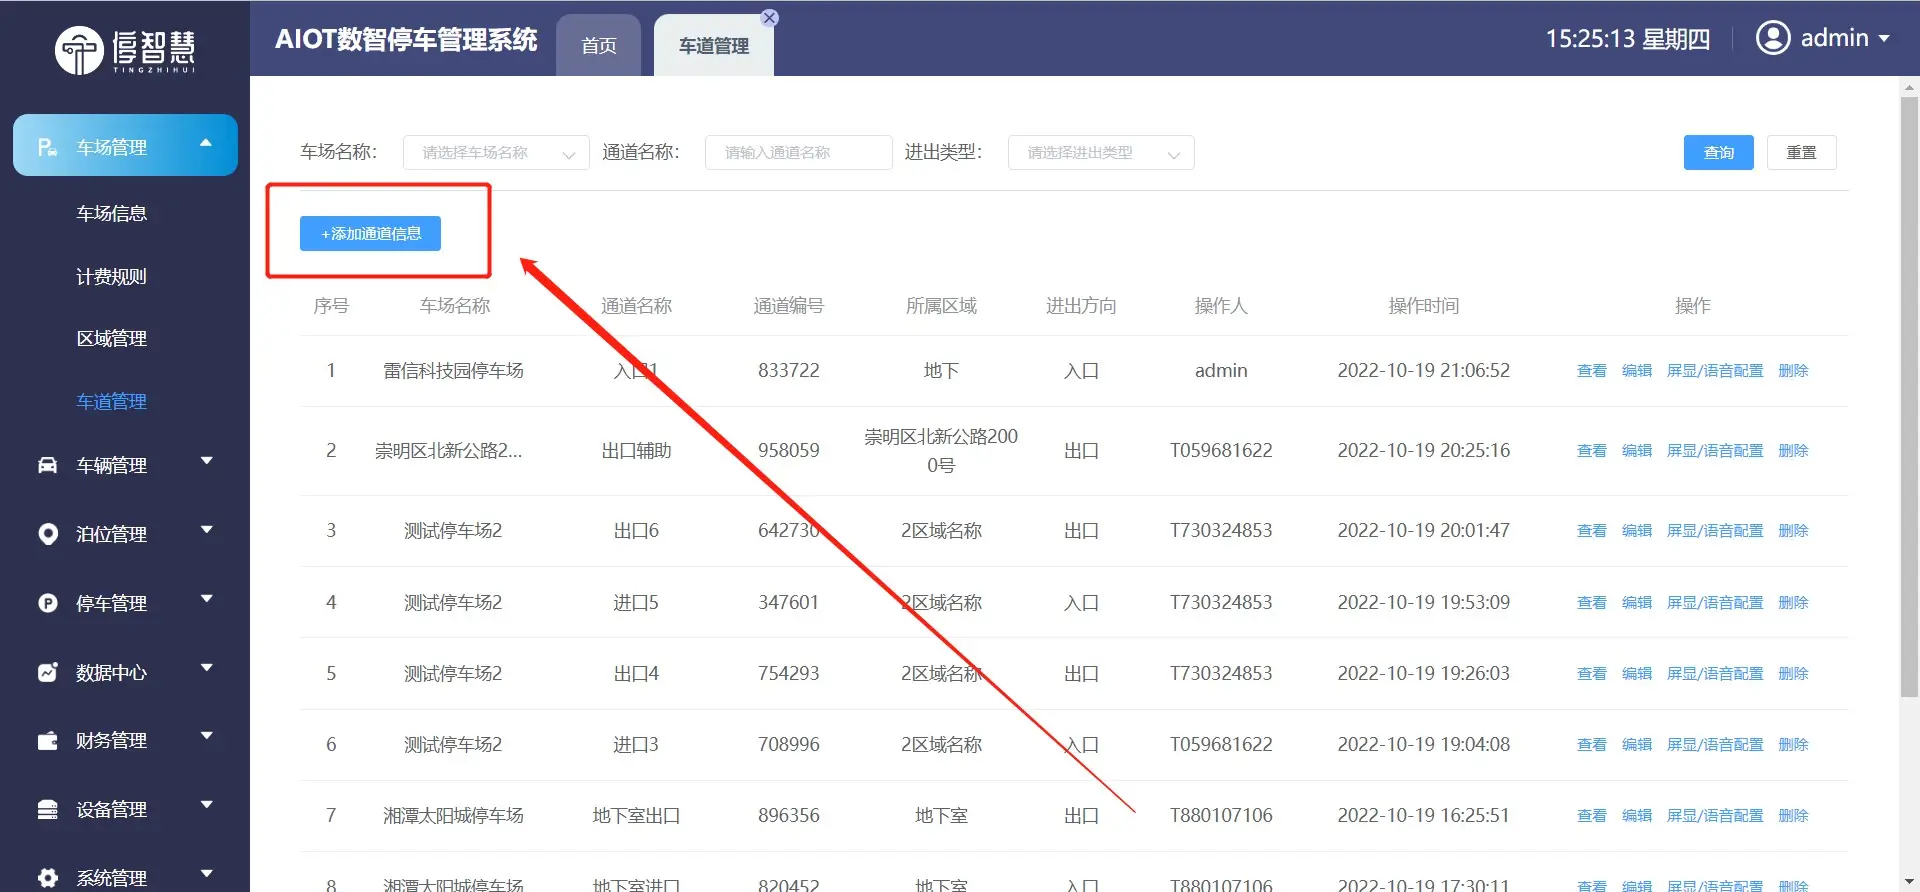1920x892 pixels.
Task: Click 屏显/语音配置 for channel 833722
Action: point(1714,370)
